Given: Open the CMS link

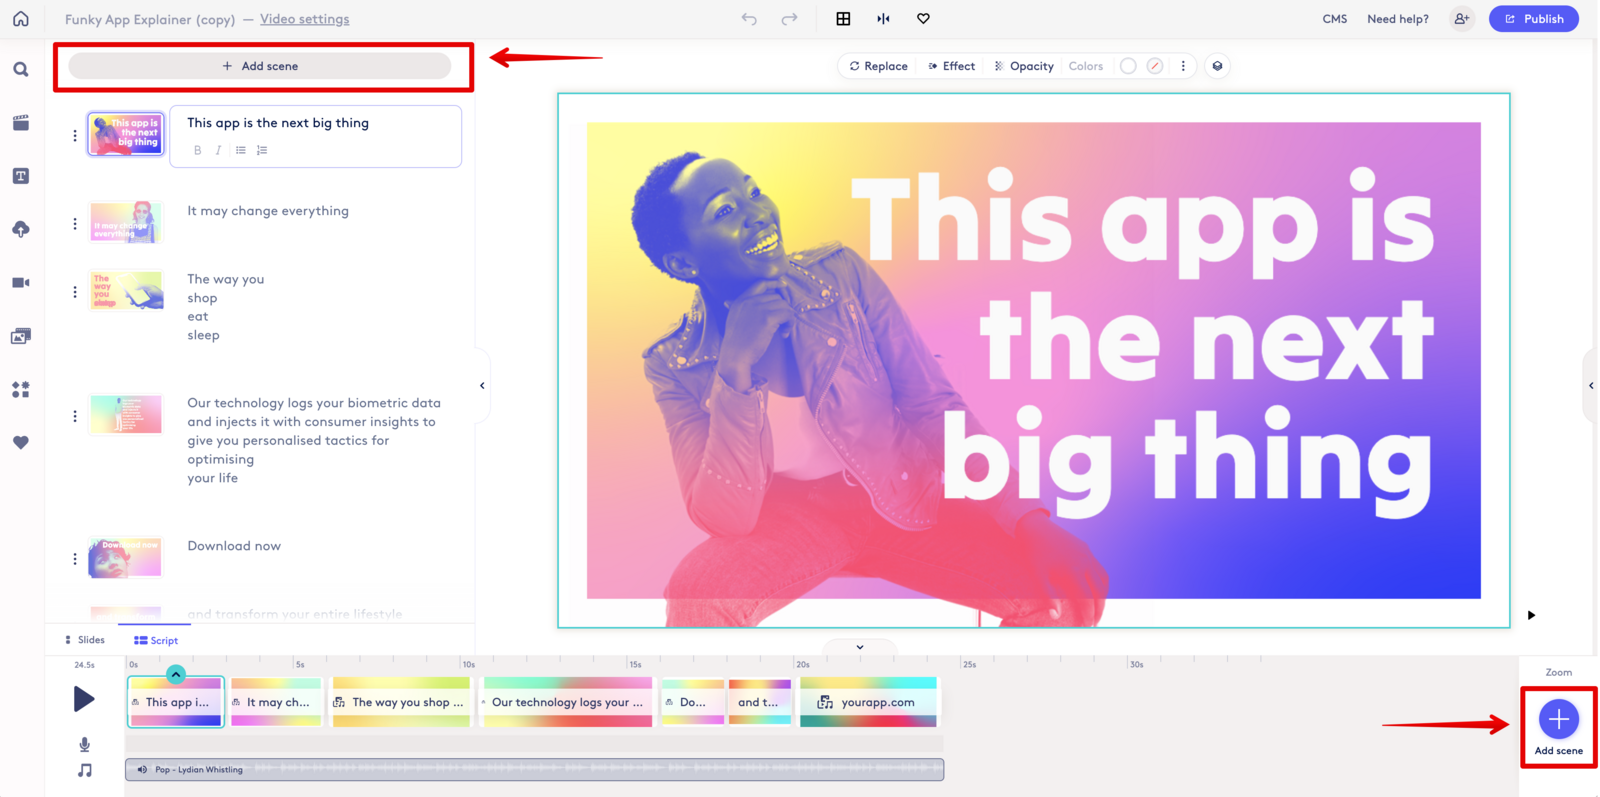Looking at the screenshot, I should click(1335, 19).
